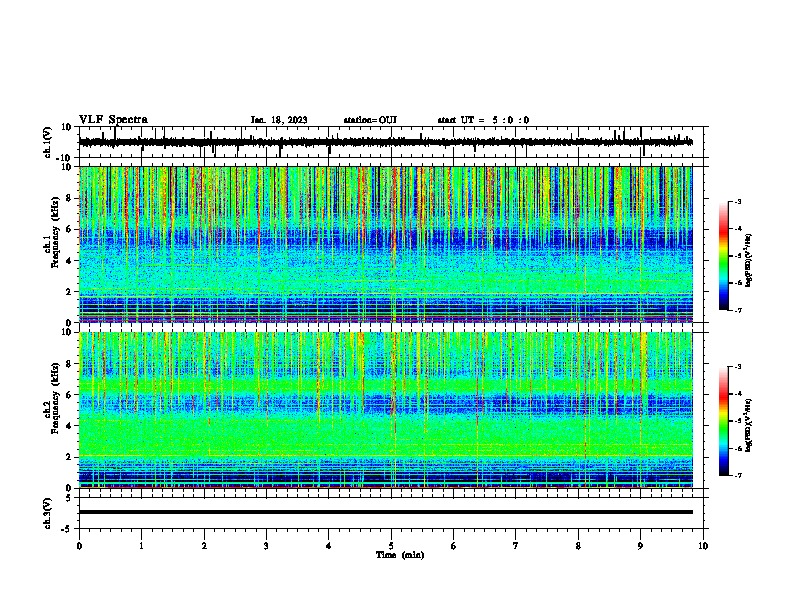Image resolution: width=792 pixels, height=612 pixels.
Task: Click the ch.1 spectrogram panel
Action: (x=386, y=244)
